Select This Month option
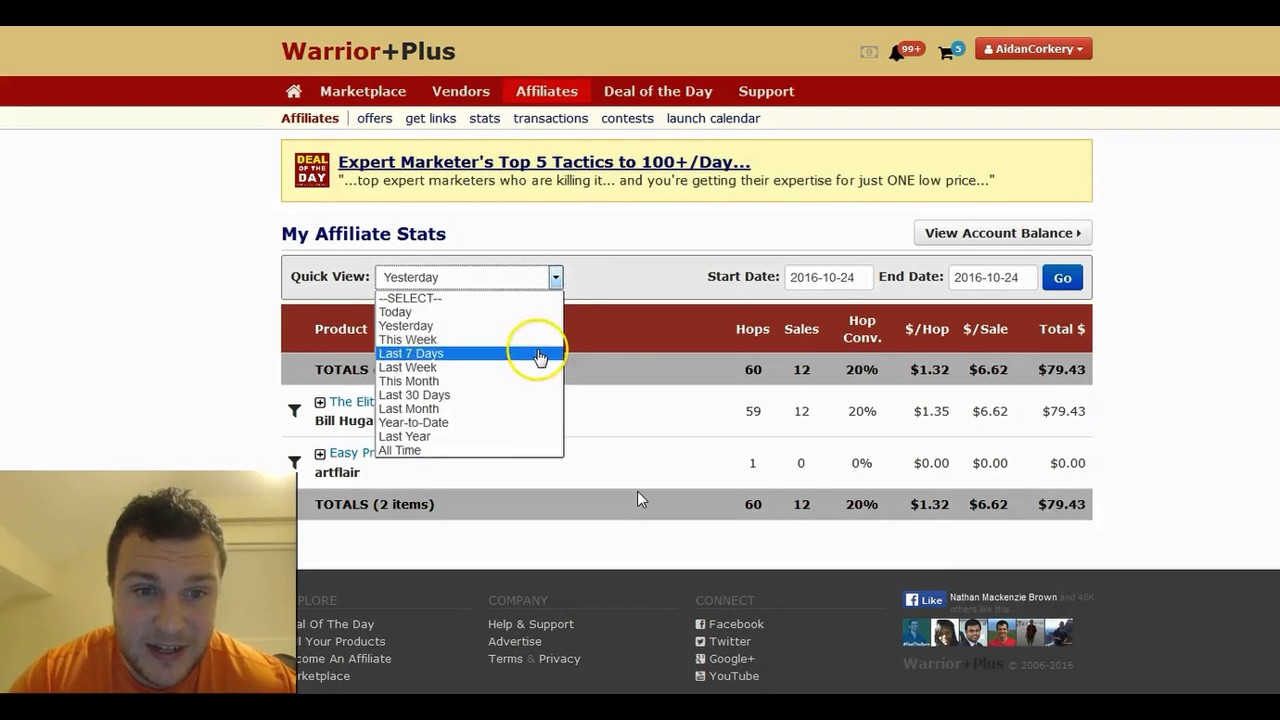Image resolution: width=1280 pixels, height=720 pixels. (x=469, y=381)
